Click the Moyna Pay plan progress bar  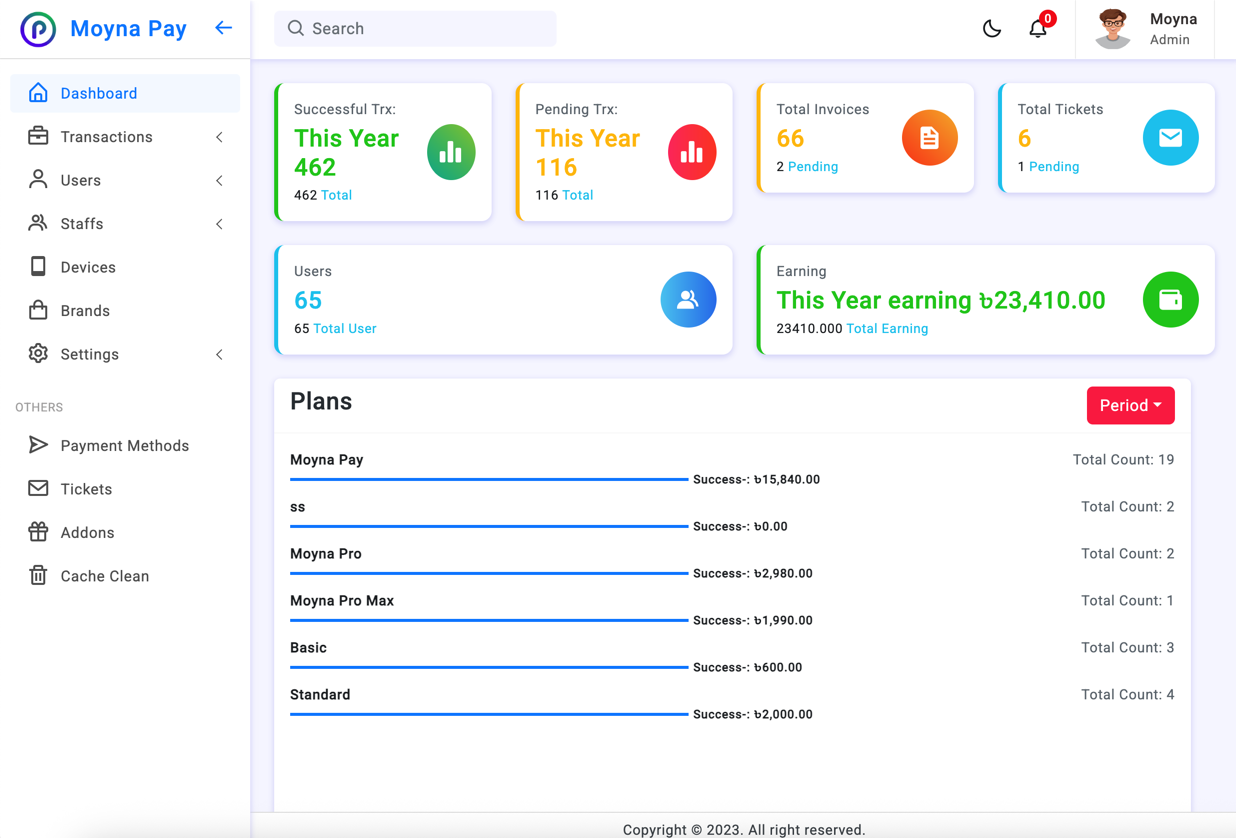tap(489, 480)
